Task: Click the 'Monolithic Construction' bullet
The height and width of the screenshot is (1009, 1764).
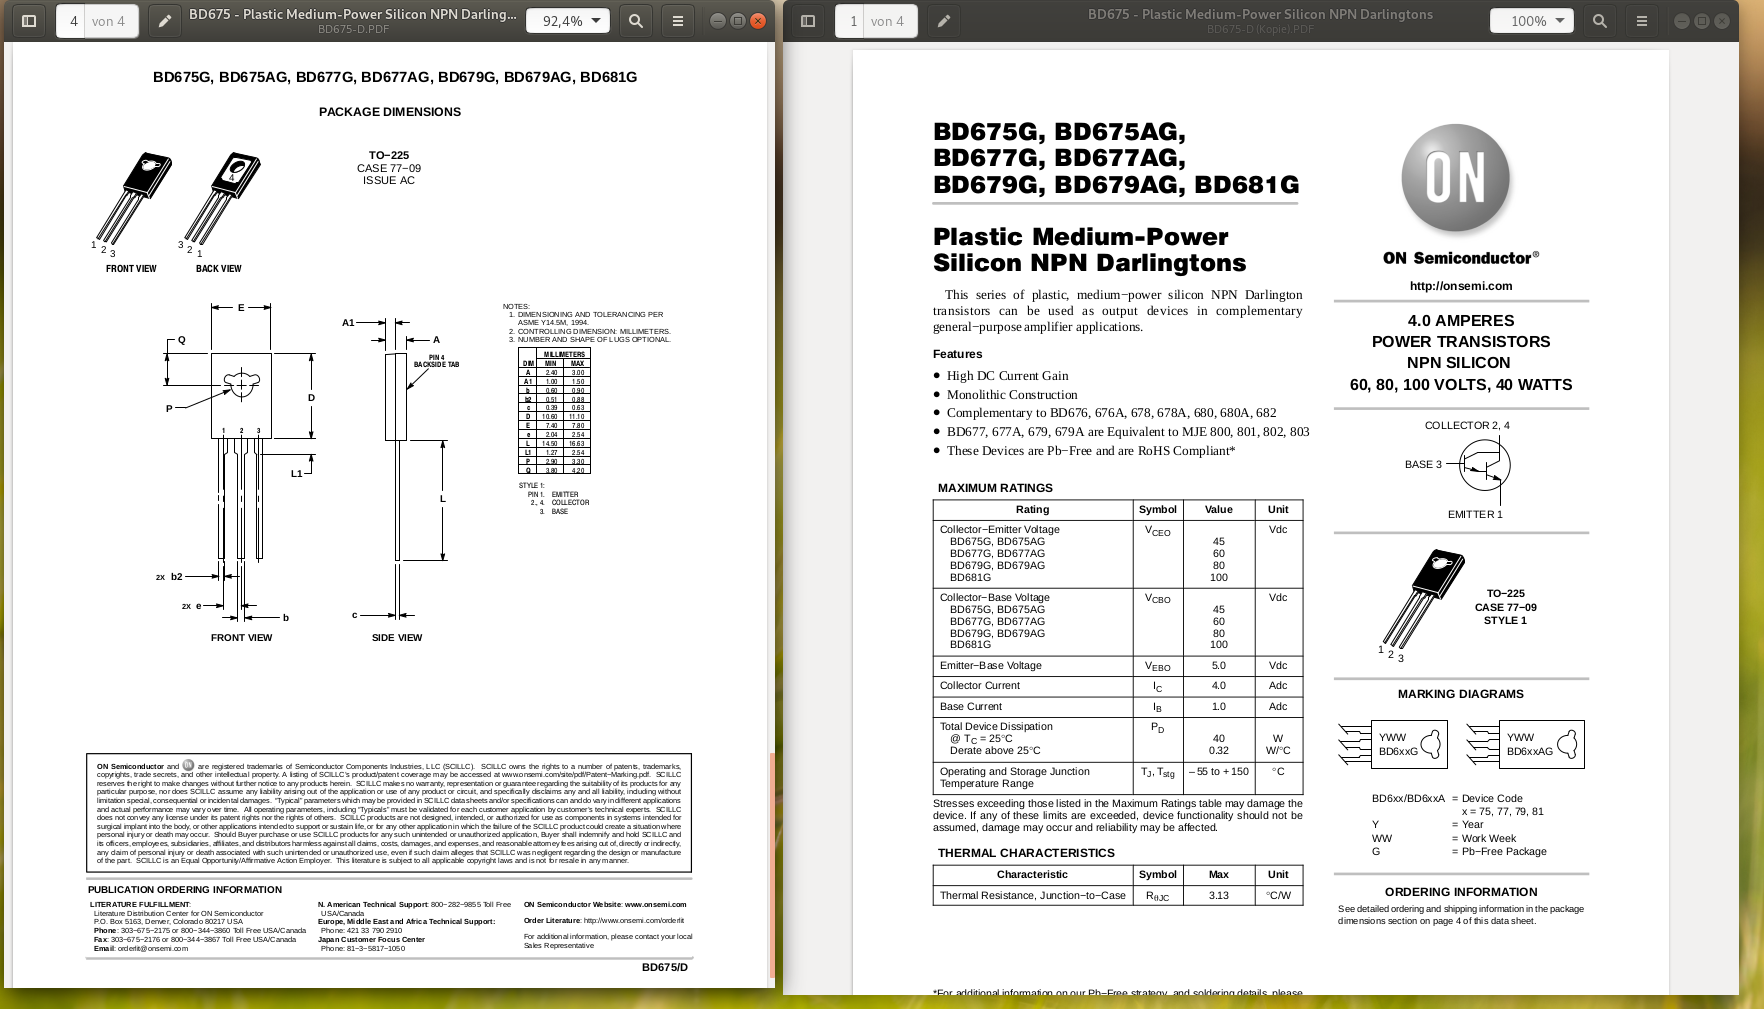Action: [1012, 395]
